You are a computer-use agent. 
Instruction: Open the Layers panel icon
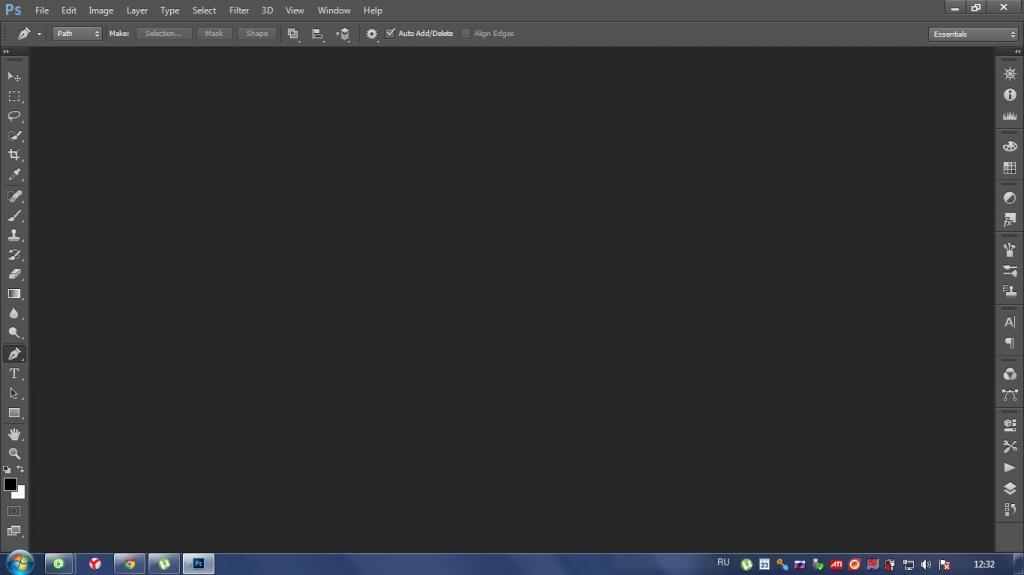tap(1010, 489)
